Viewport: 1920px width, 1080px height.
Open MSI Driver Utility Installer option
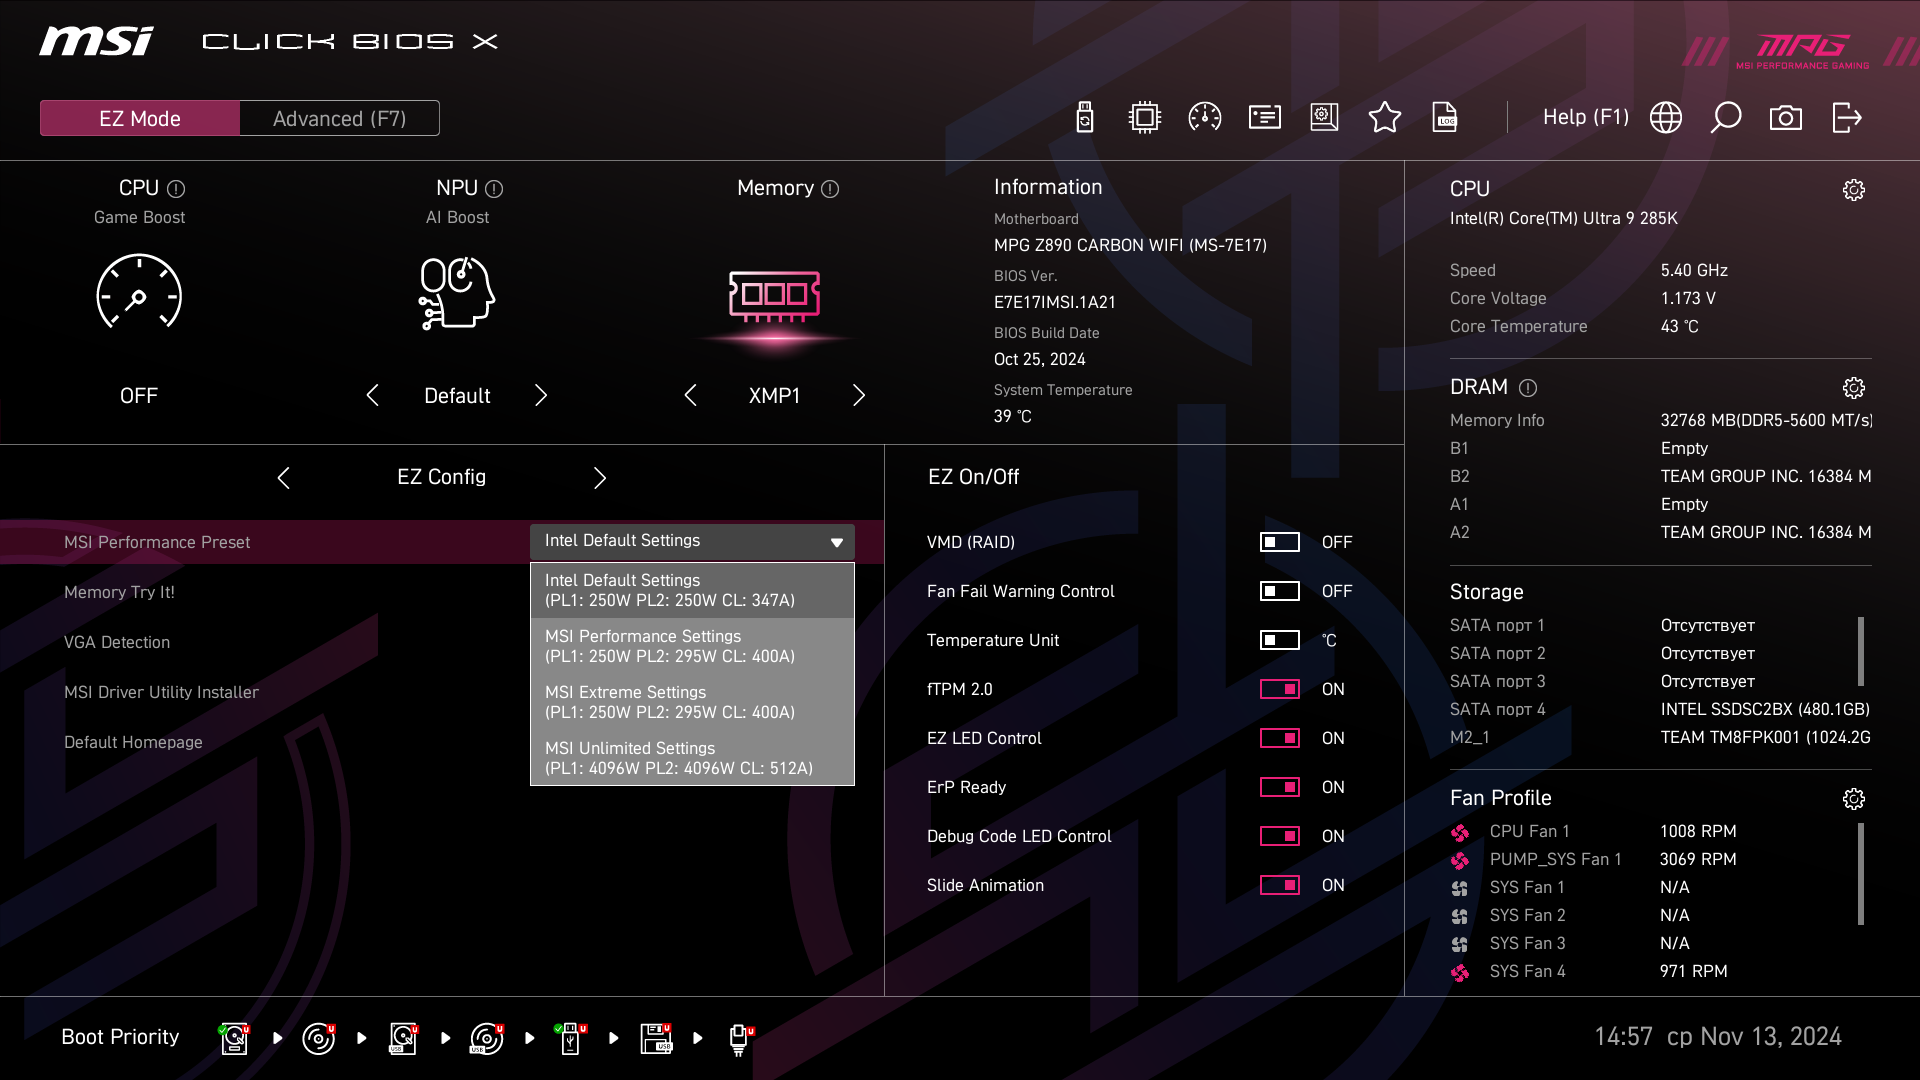coord(161,692)
